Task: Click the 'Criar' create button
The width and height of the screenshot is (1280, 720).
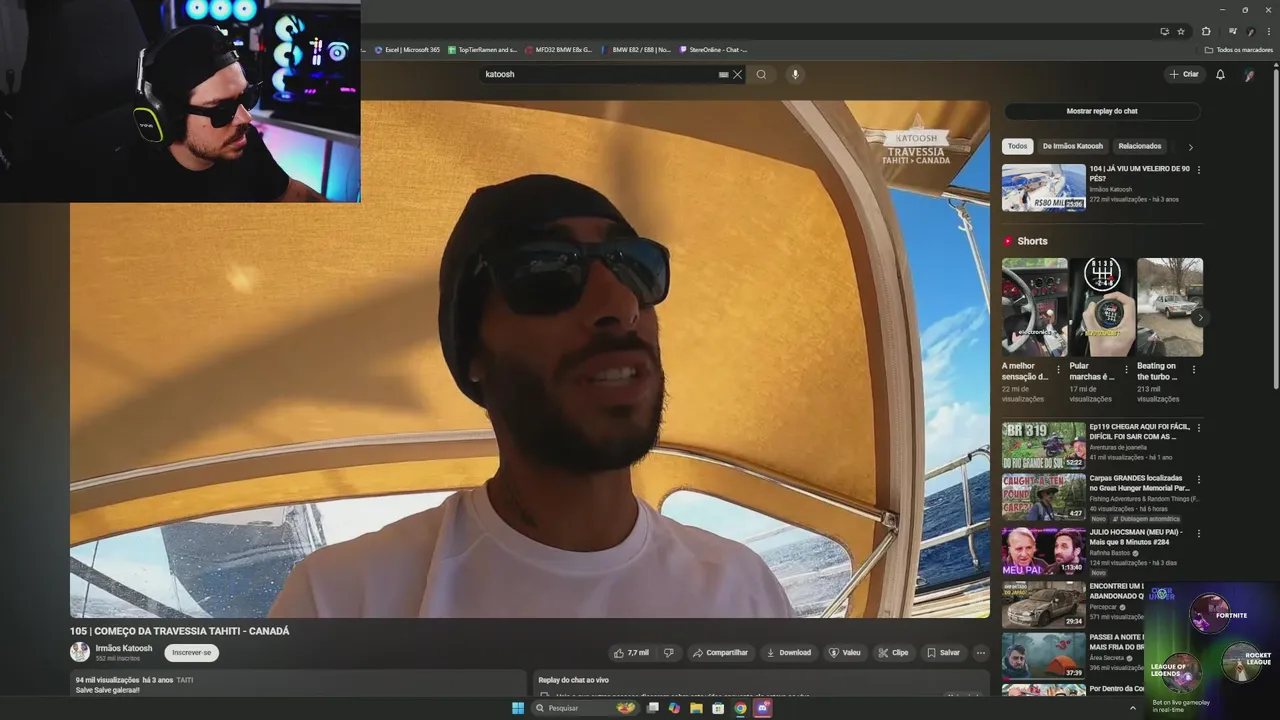Action: coord(1184,74)
